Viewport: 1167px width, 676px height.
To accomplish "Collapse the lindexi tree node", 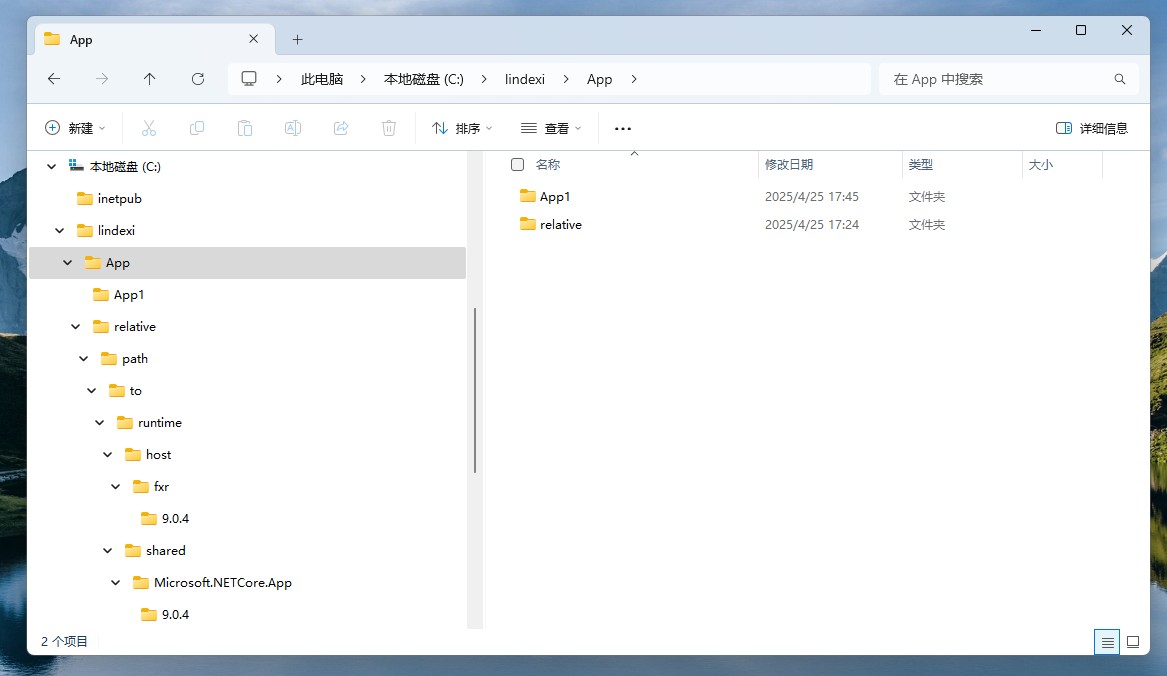I will [60, 231].
